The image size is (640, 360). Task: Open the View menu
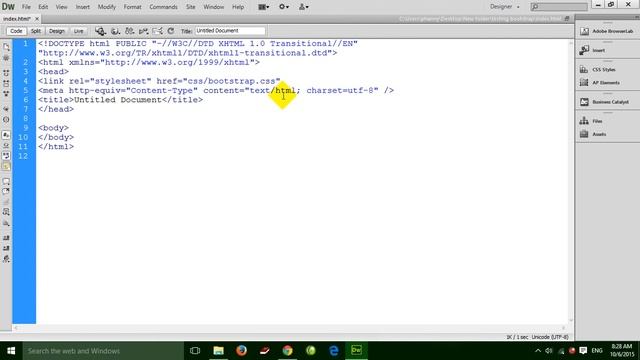pyautogui.click(x=62, y=7)
